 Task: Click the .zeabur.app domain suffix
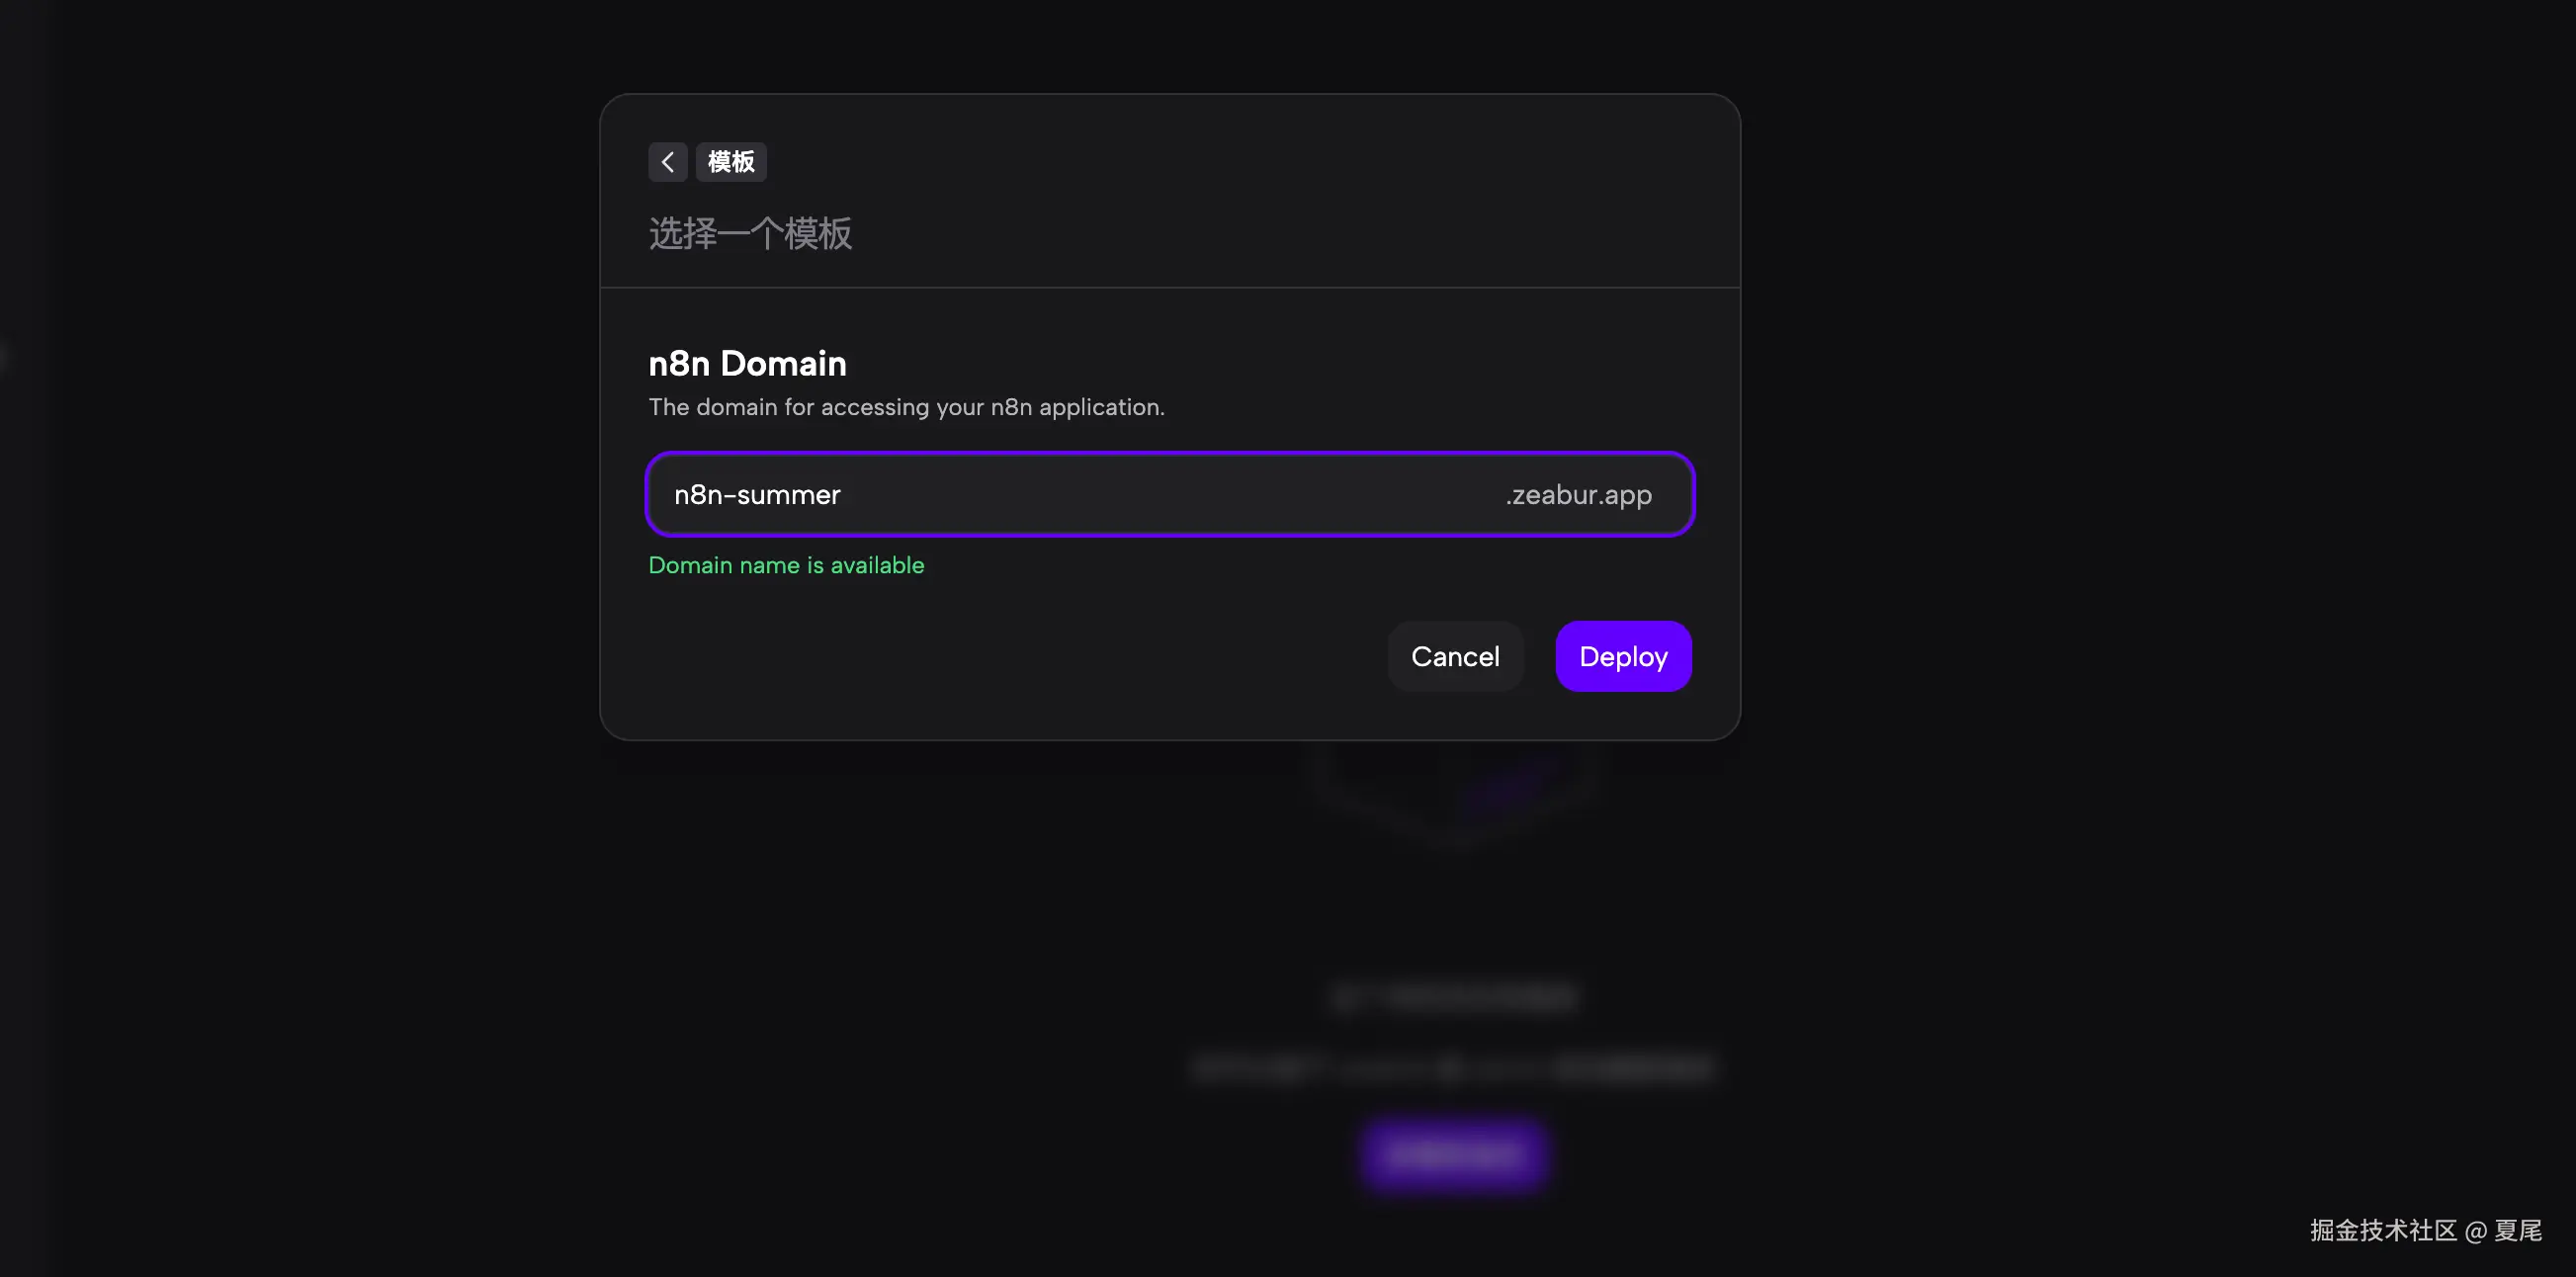click(x=1578, y=495)
